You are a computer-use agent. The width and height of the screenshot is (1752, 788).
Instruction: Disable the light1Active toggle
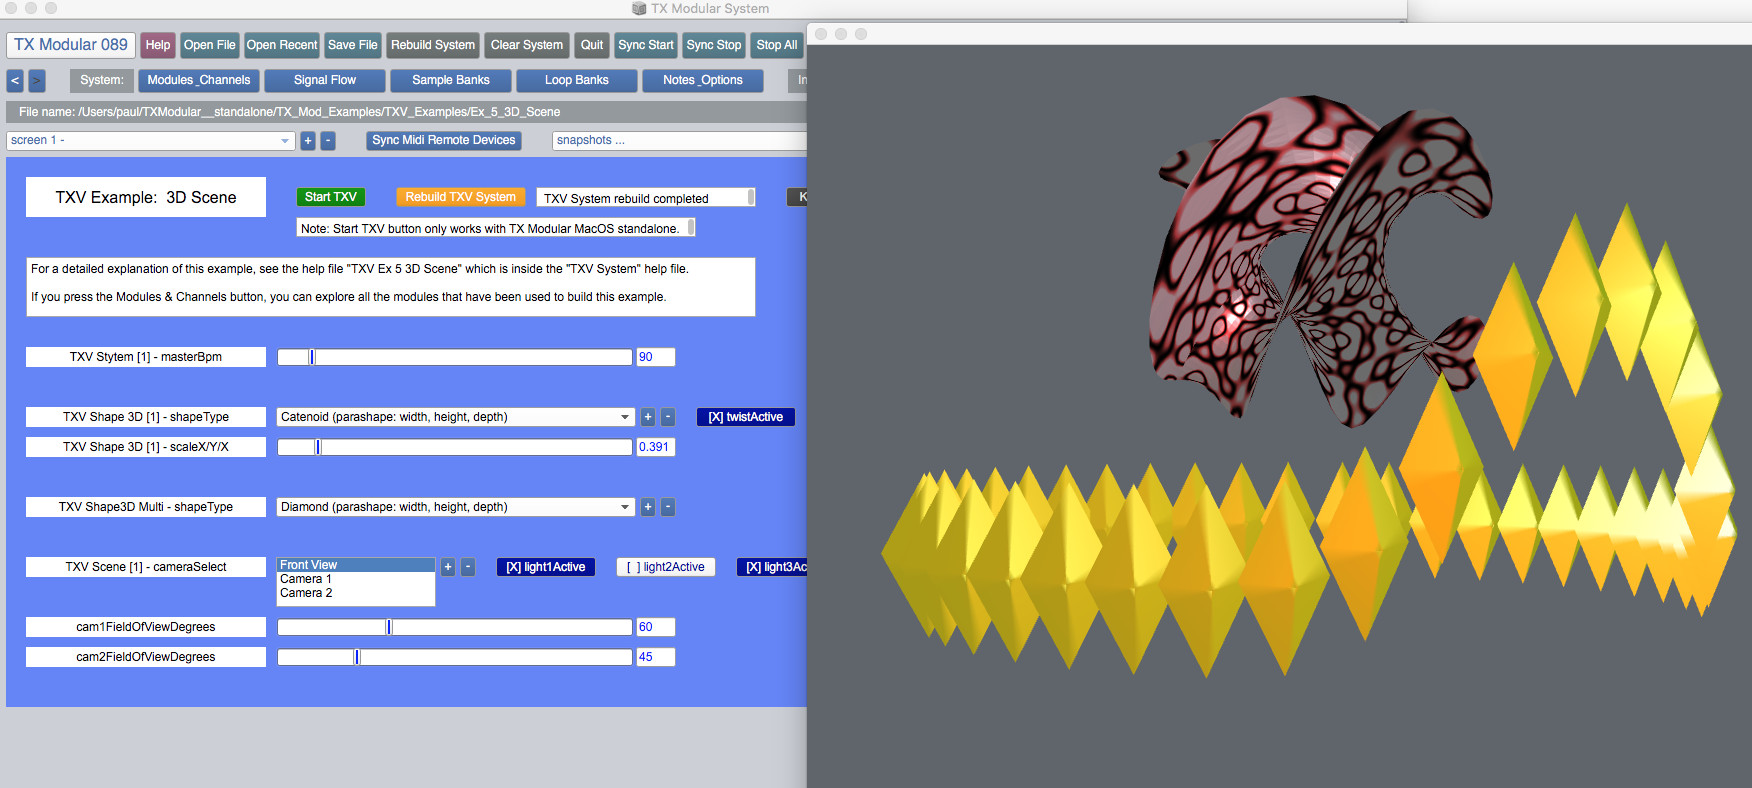point(545,567)
